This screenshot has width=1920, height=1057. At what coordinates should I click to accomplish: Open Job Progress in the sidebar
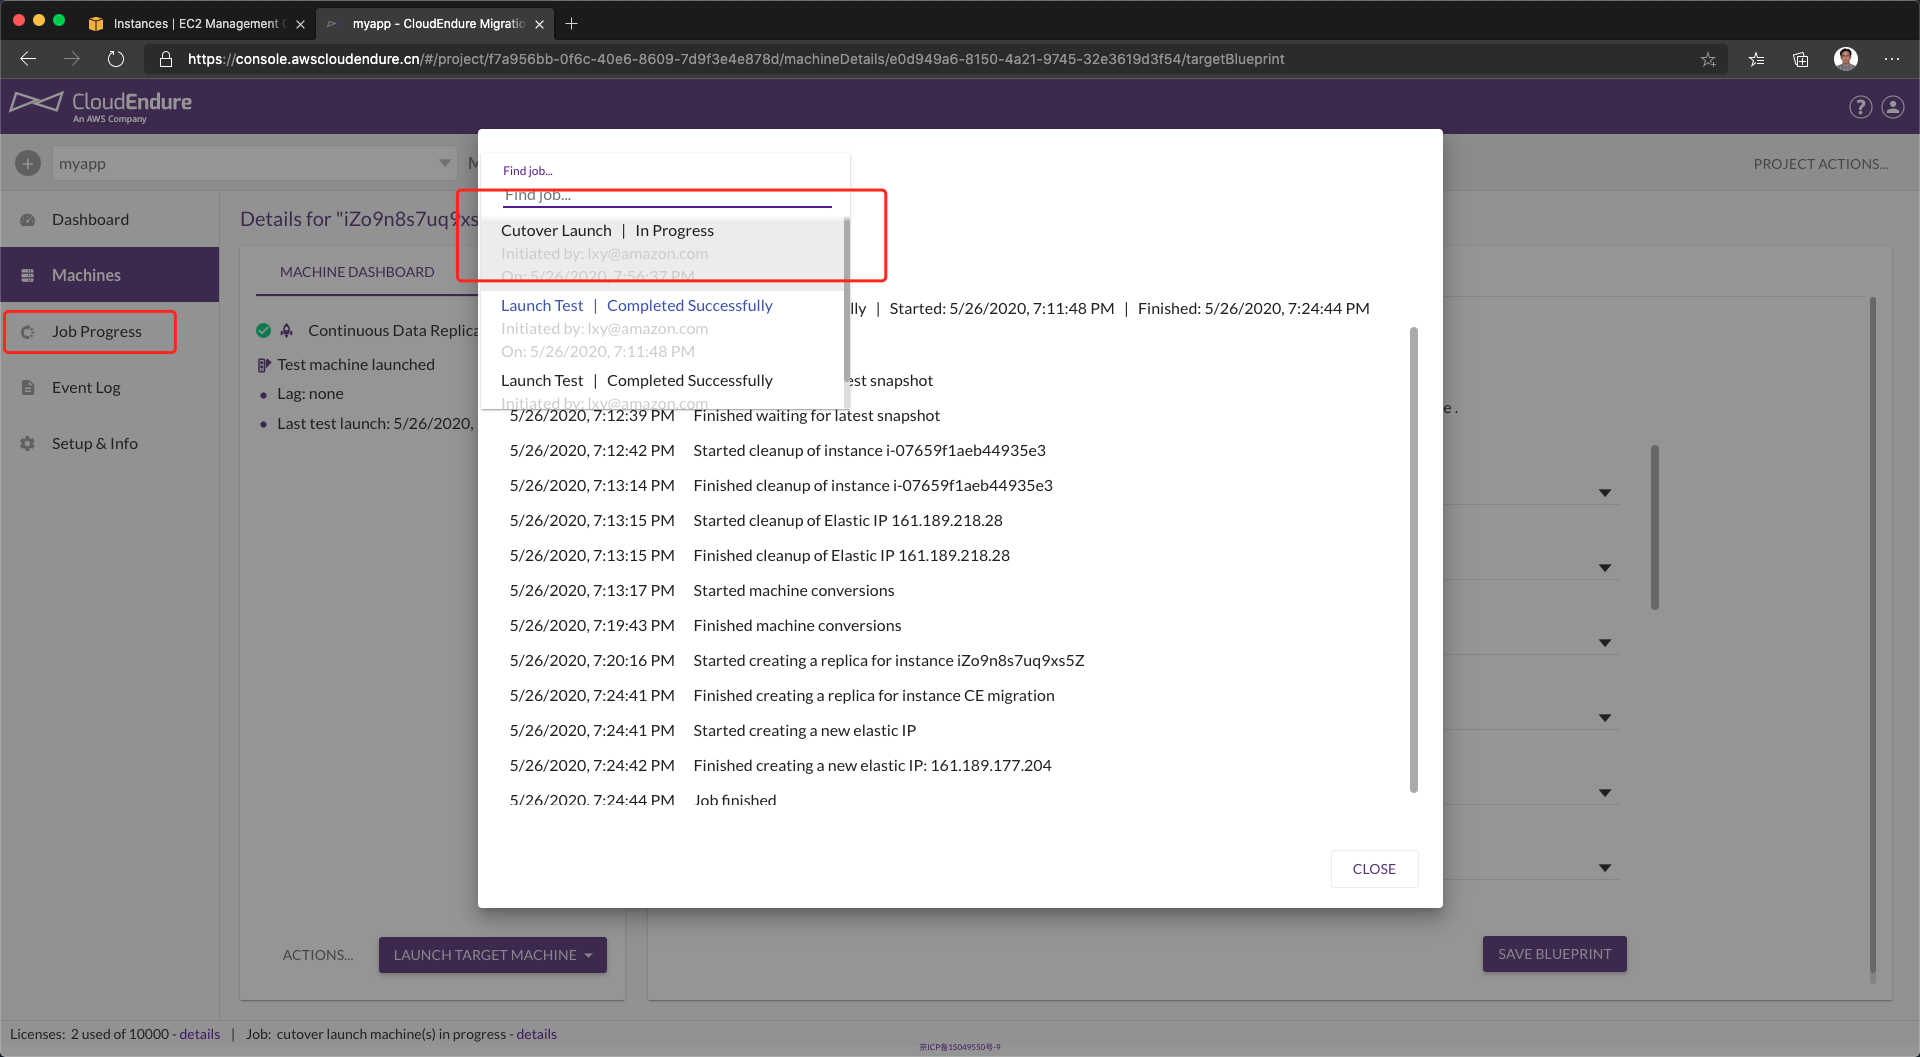click(96, 332)
